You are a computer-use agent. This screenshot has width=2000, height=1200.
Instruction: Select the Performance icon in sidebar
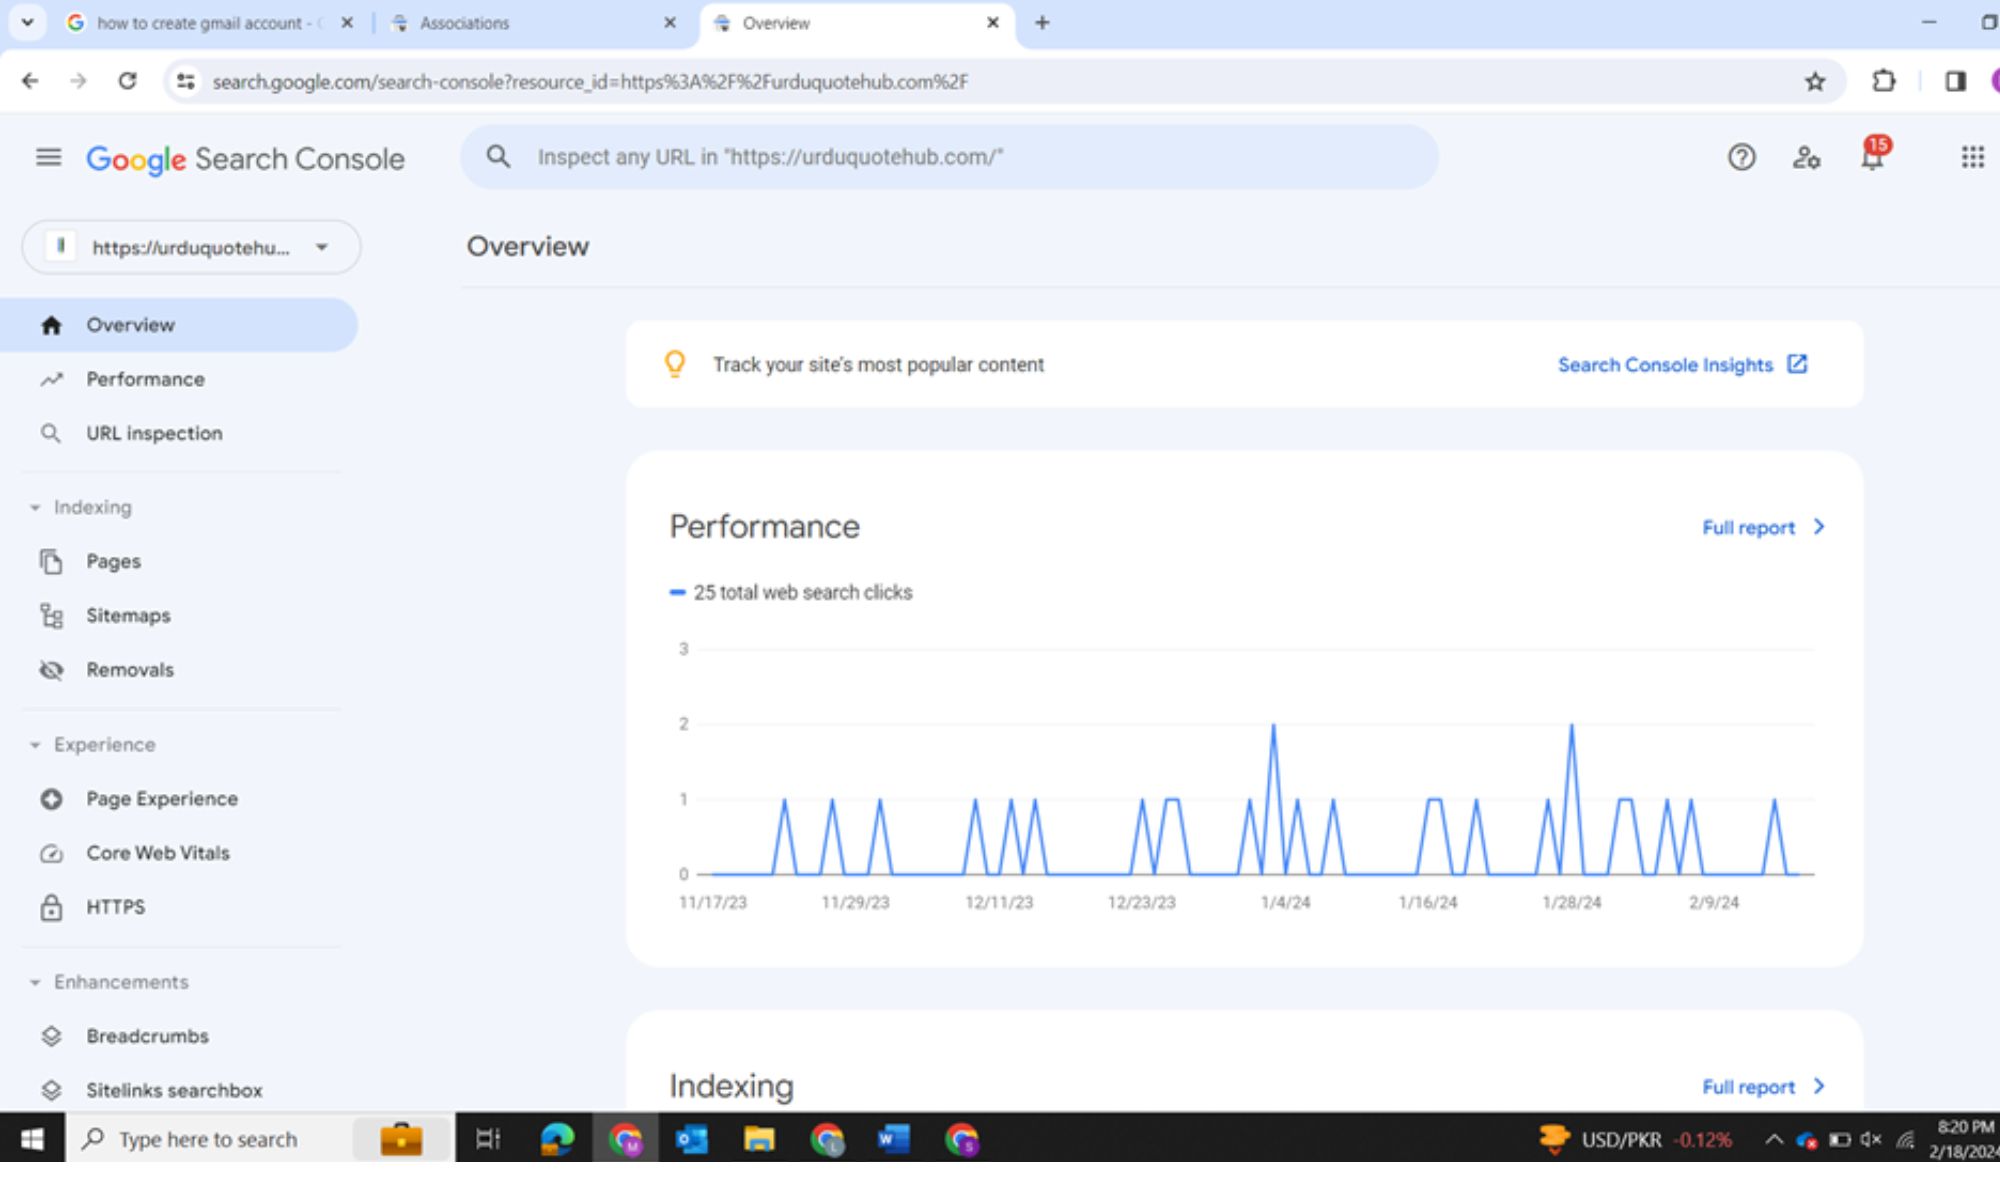point(50,379)
